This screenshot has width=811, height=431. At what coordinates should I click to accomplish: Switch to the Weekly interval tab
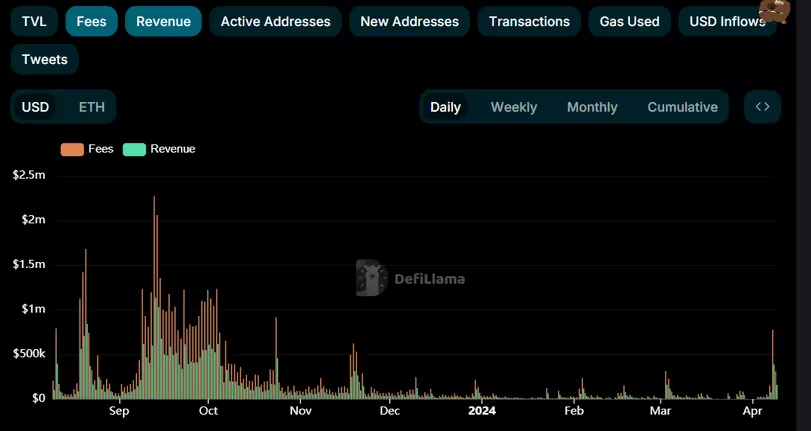(513, 107)
